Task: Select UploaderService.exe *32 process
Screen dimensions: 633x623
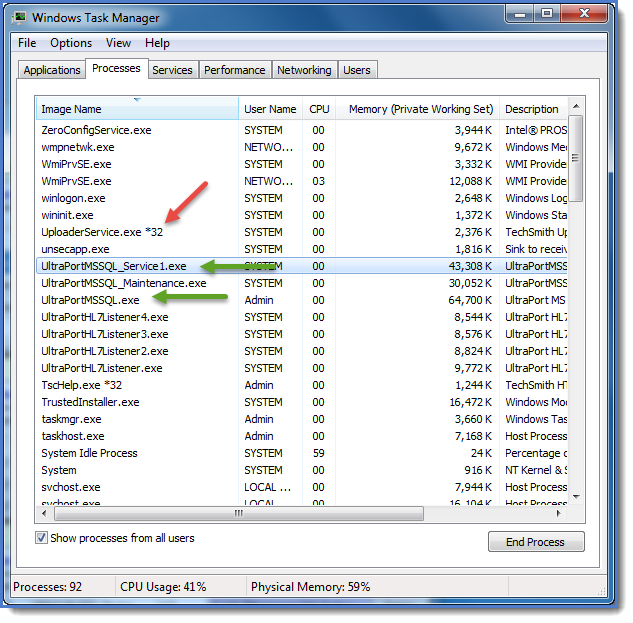Action: [302, 232]
